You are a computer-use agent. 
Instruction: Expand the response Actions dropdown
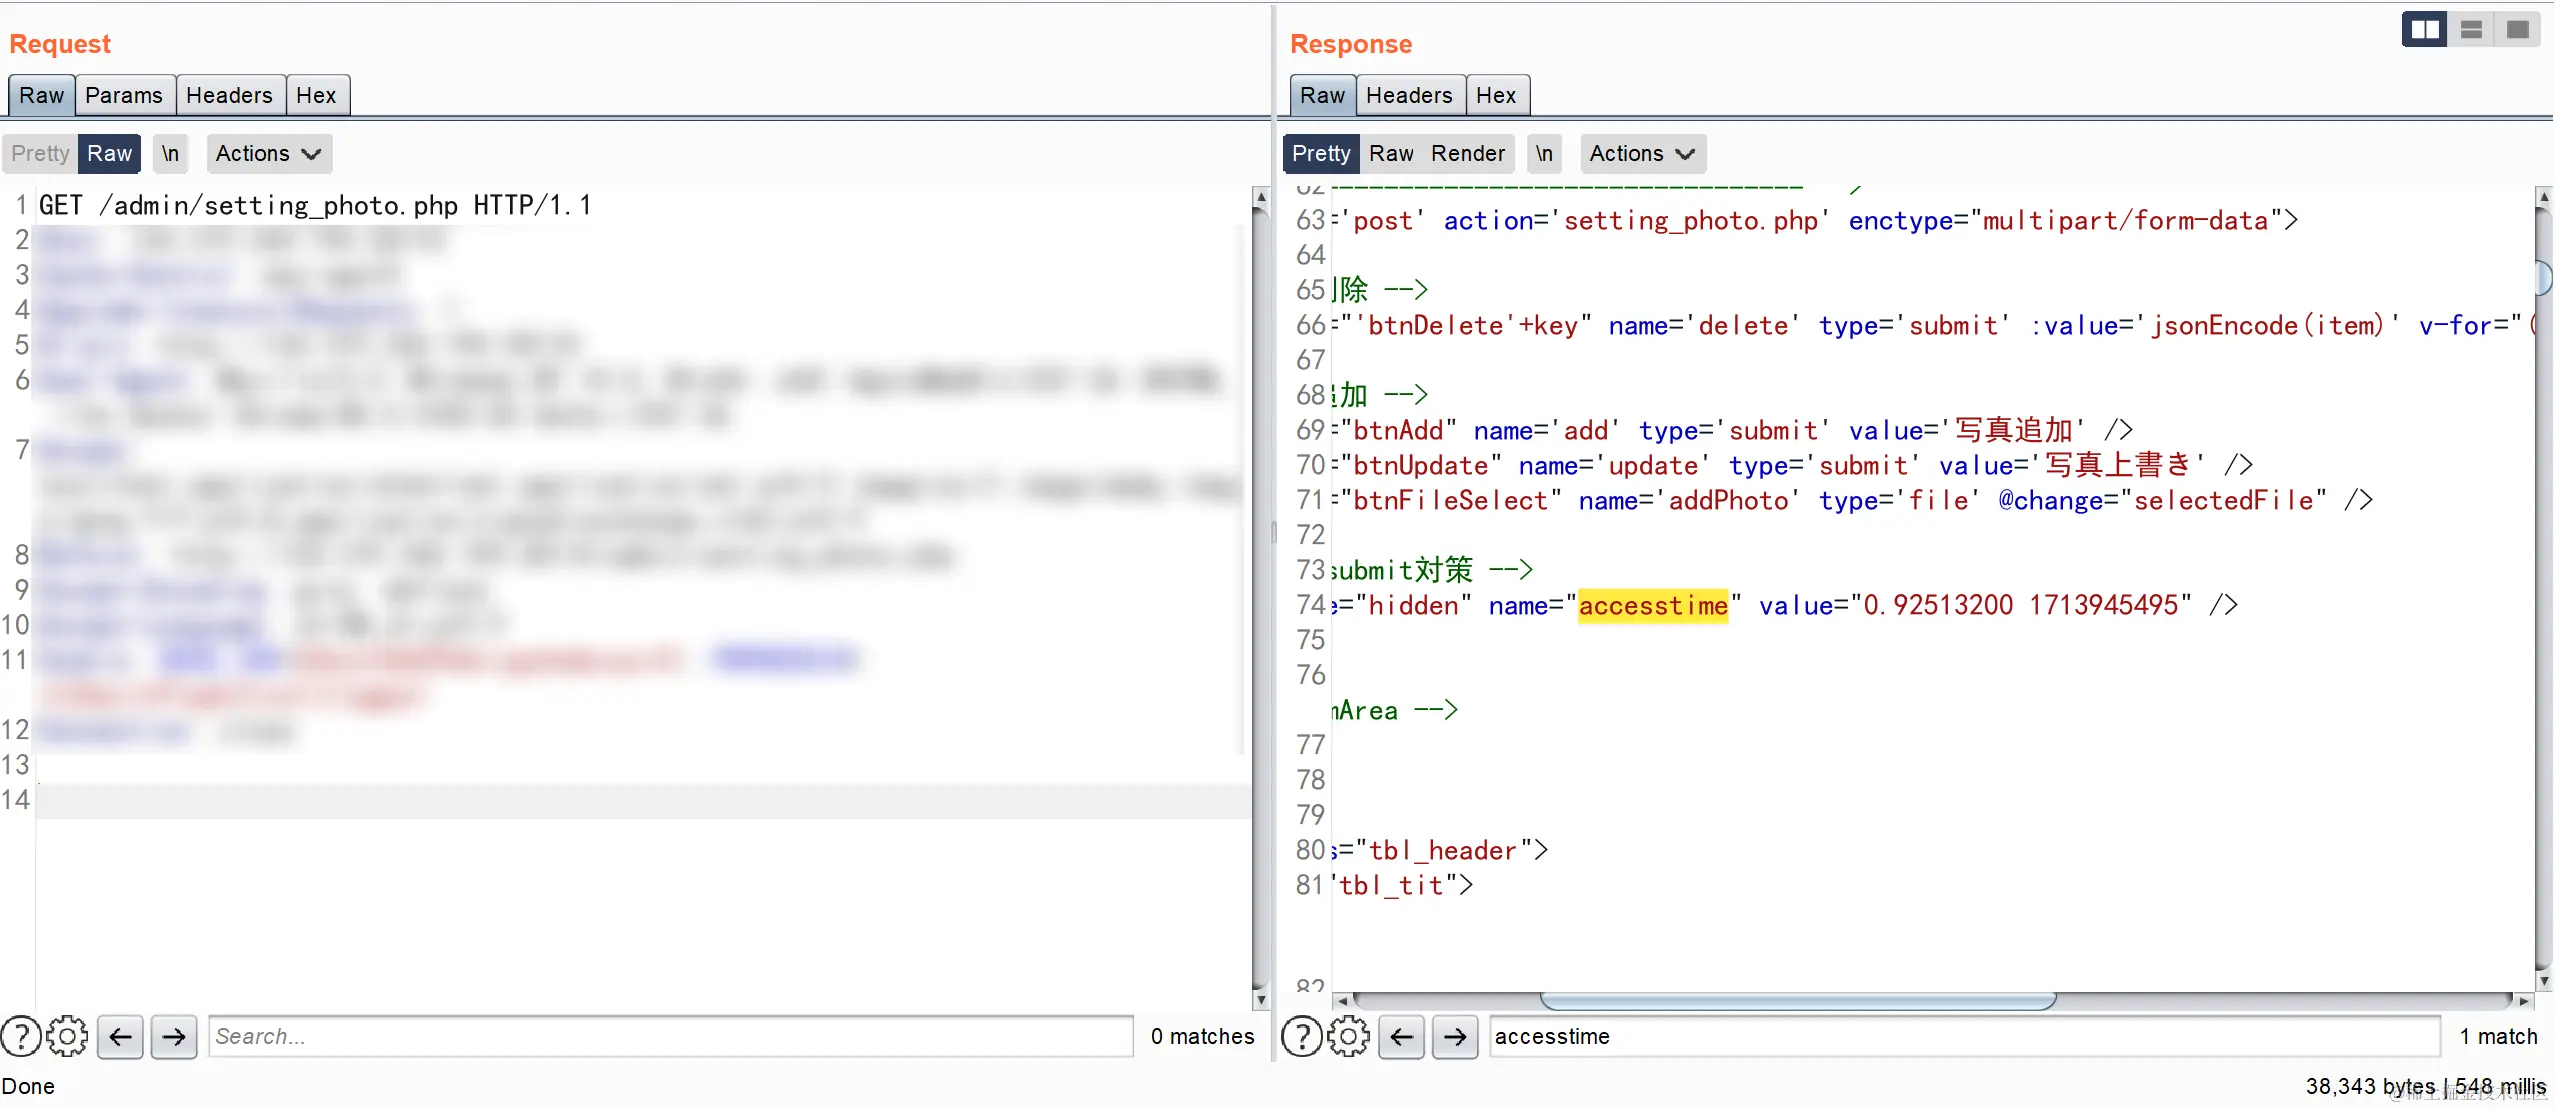1642,153
